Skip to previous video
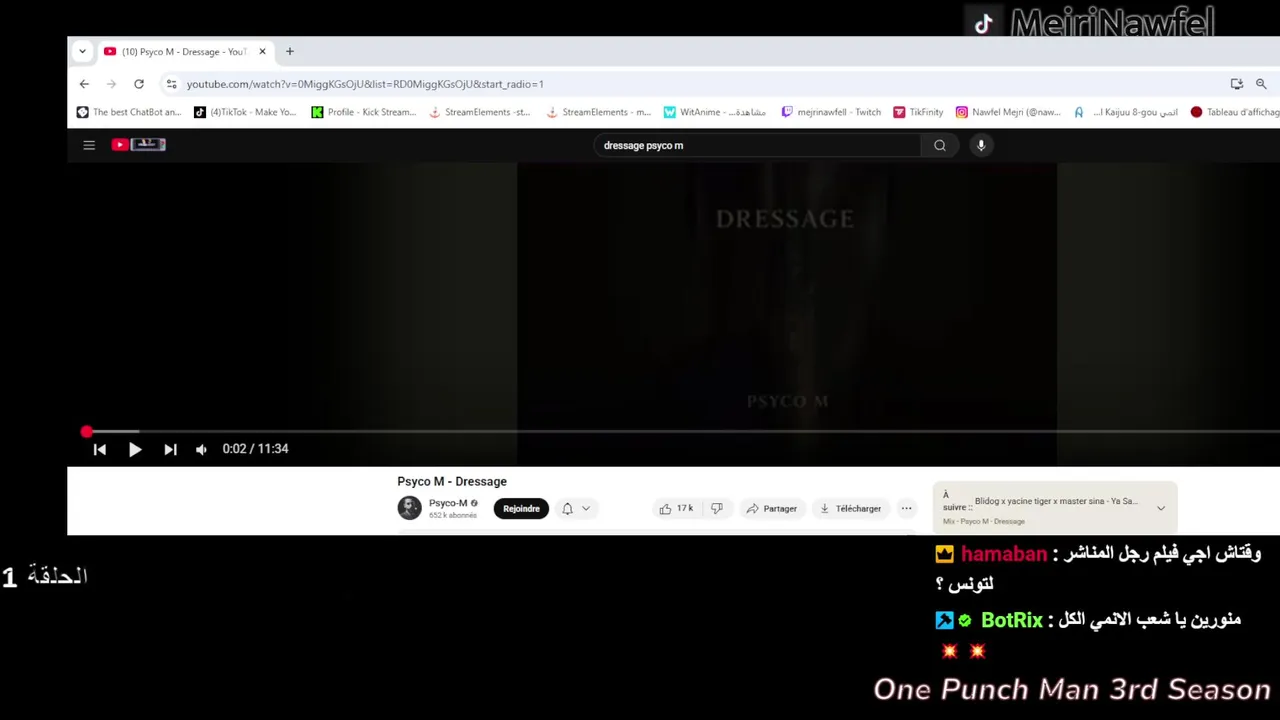Image resolution: width=1280 pixels, height=720 pixels. (x=100, y=449)
